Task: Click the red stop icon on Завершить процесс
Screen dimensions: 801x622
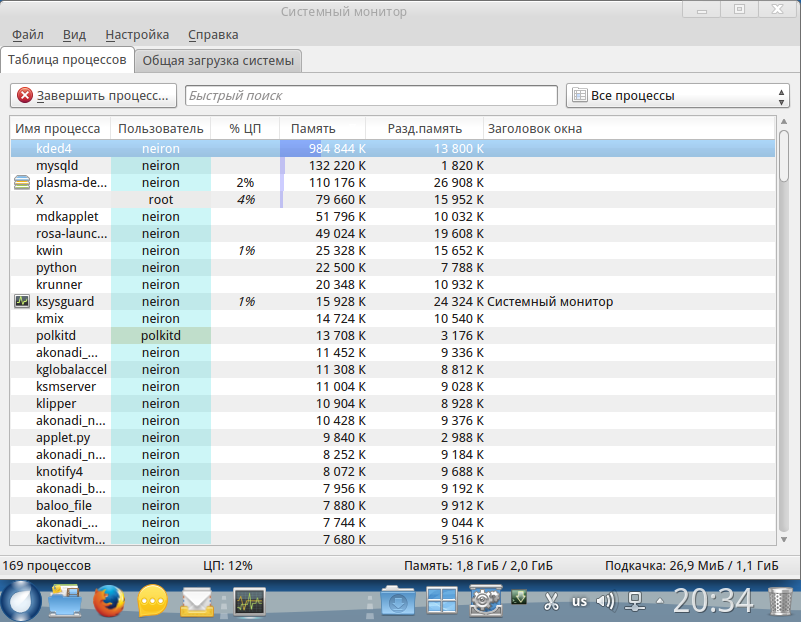Action: click(25, 95)
